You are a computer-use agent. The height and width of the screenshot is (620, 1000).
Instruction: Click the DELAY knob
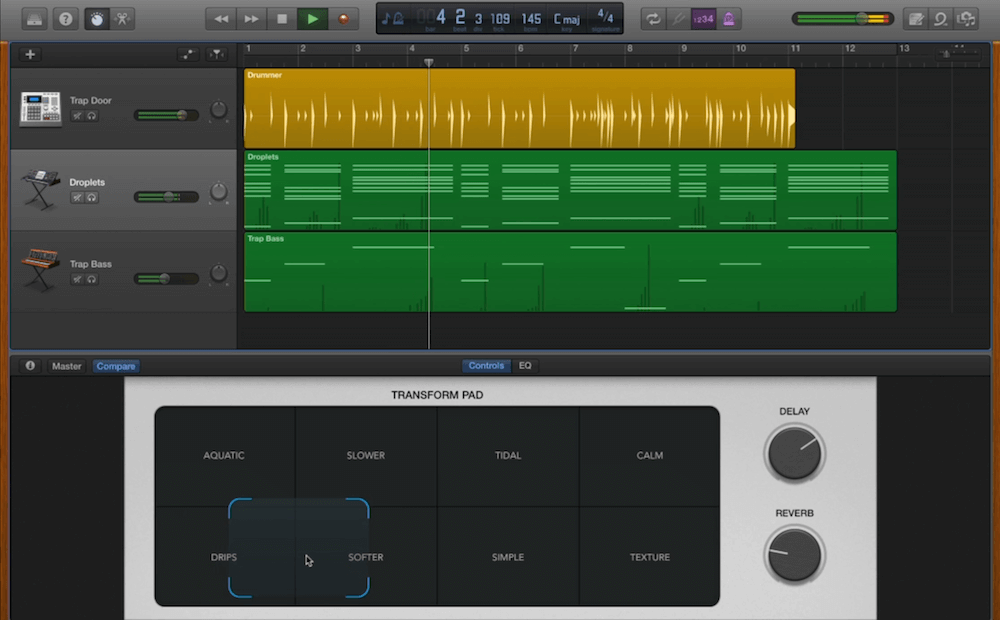pyautogui.click(x=794, y=454)
